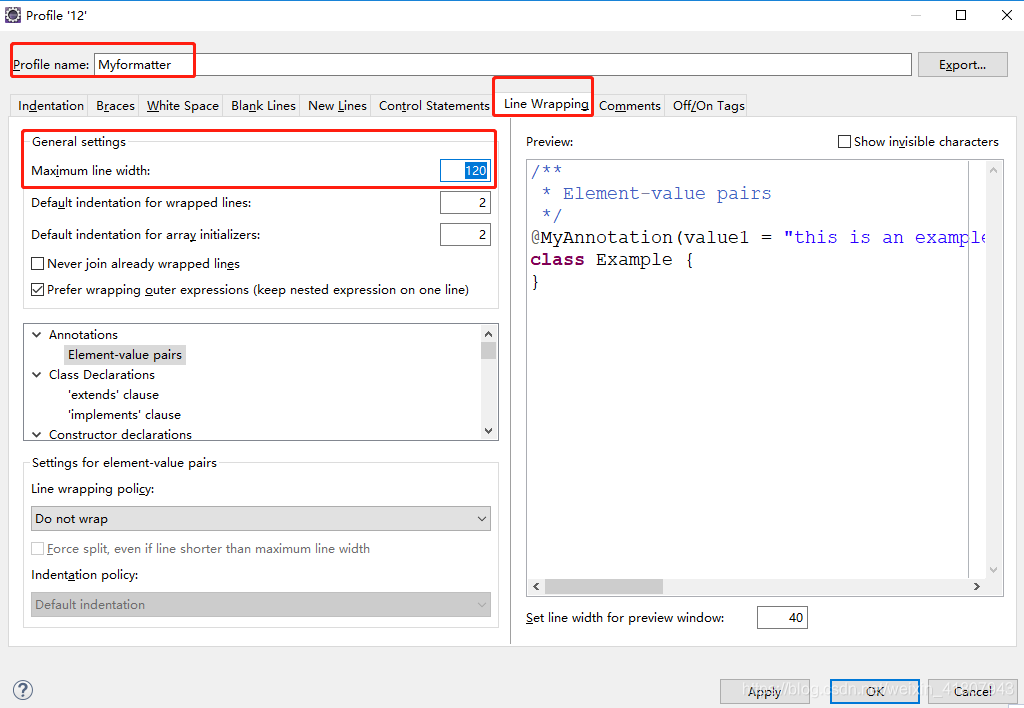The image size is (1024, 708).
Task: Select the Off/On Tags tab
Action: click(x=706, y=105)
